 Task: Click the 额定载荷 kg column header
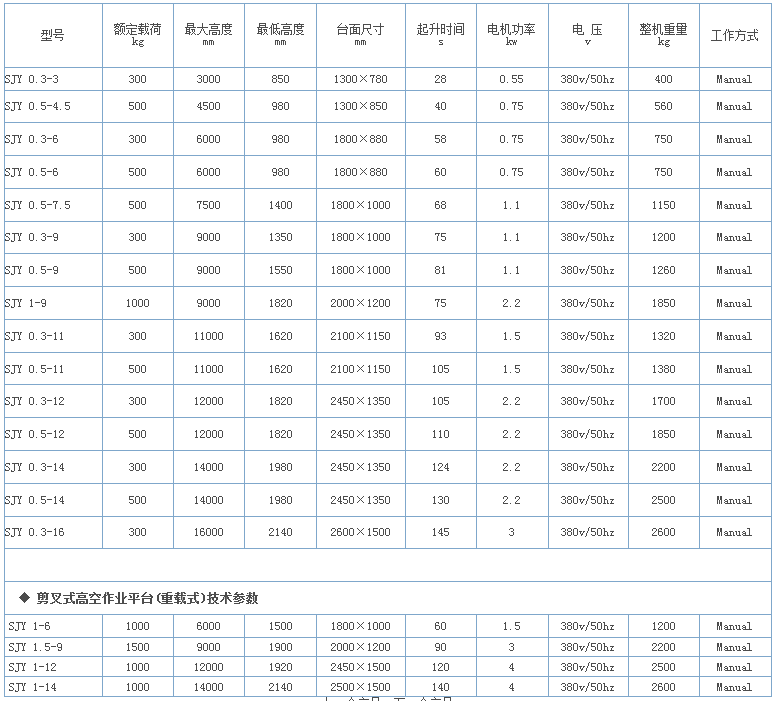click(x=138, y=35)
